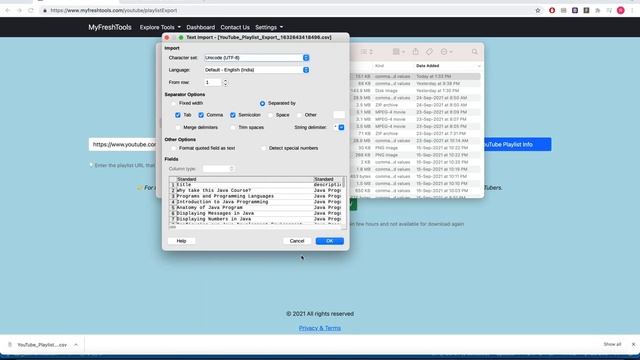Click the browser back arrow

7,10
